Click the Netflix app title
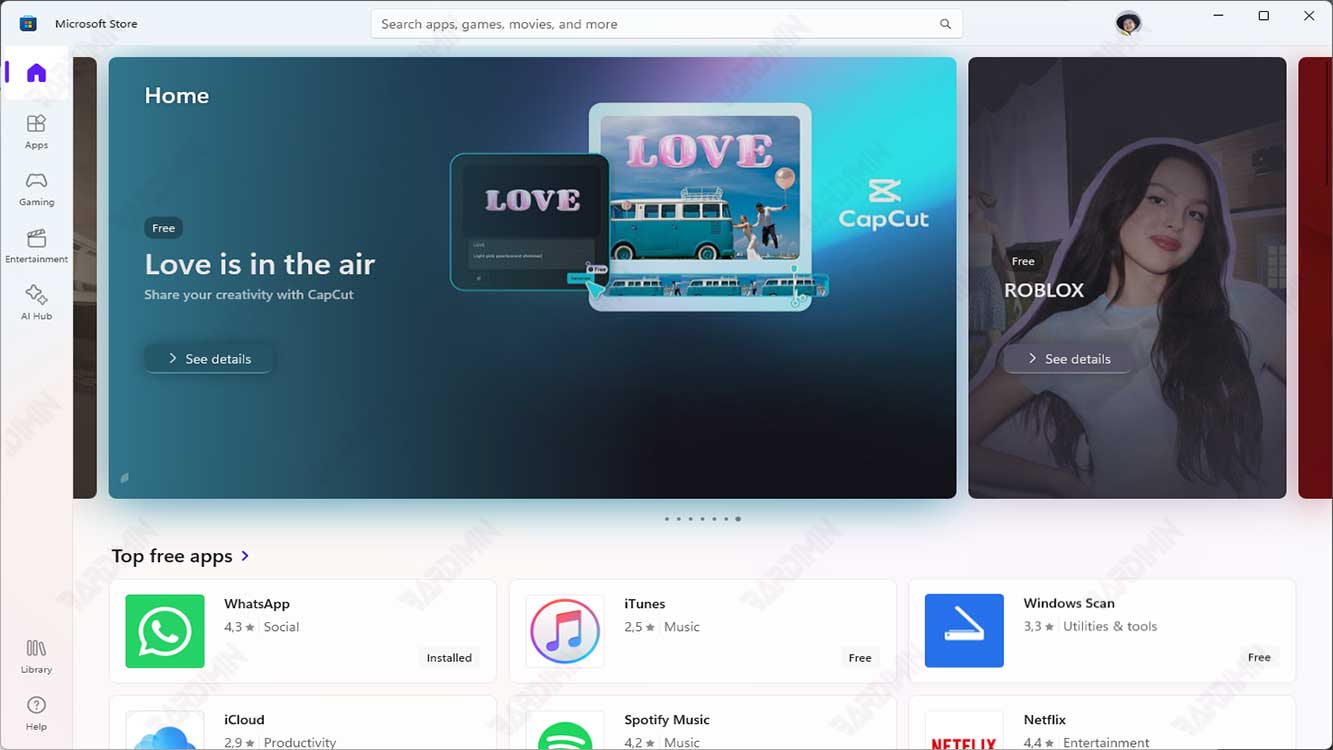The image size is (1333, 750). 1044,720
